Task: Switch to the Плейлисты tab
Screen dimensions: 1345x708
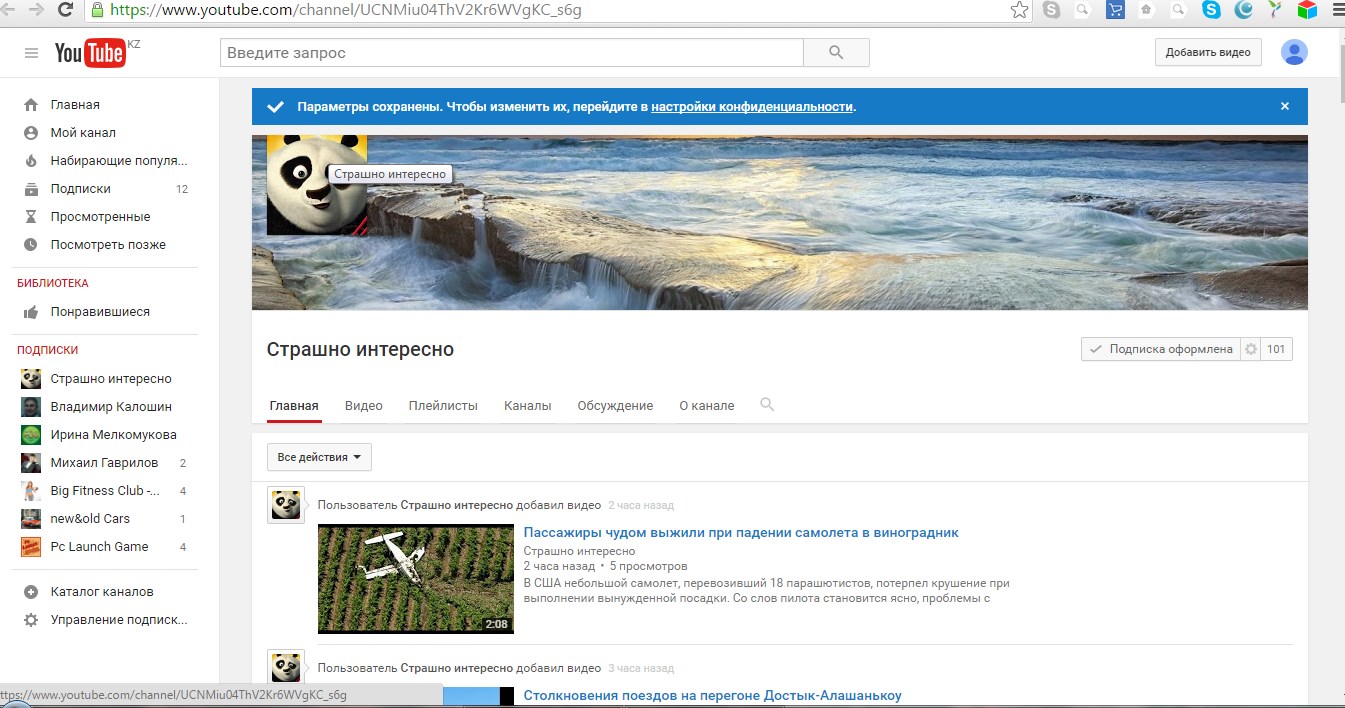Action: (443, 406)
